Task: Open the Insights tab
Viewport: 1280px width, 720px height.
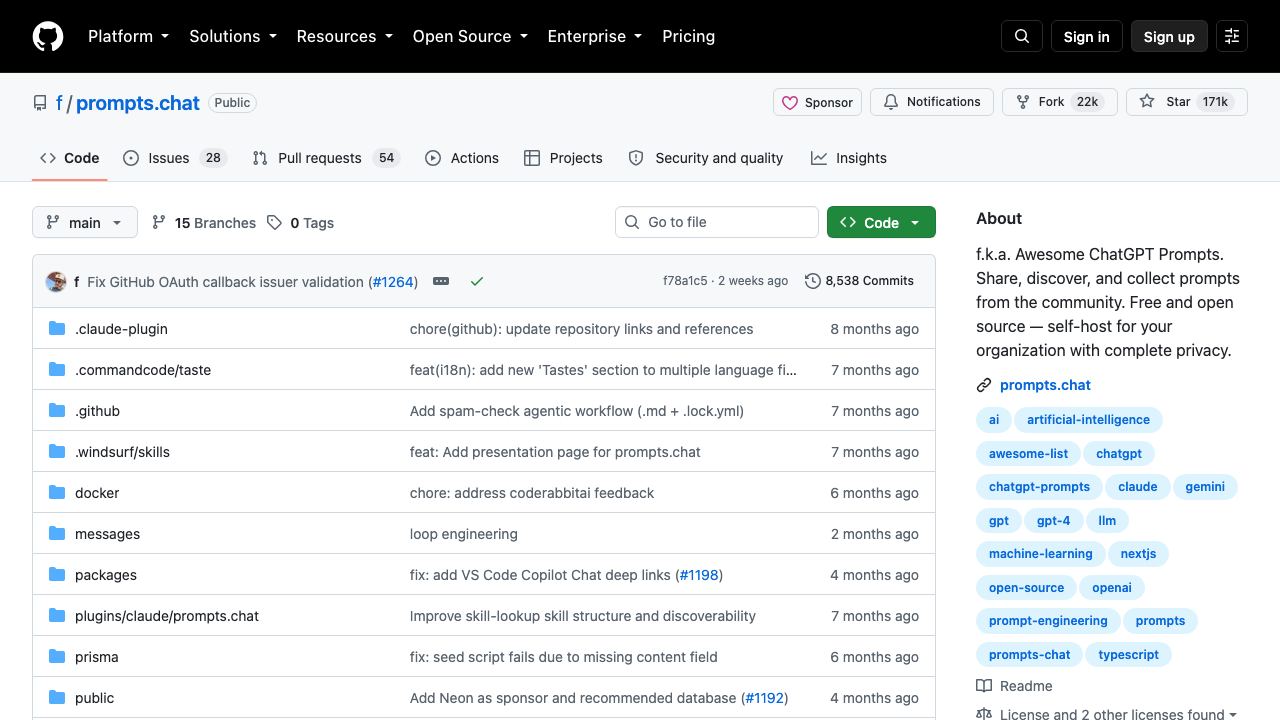Action: [849, 158]
